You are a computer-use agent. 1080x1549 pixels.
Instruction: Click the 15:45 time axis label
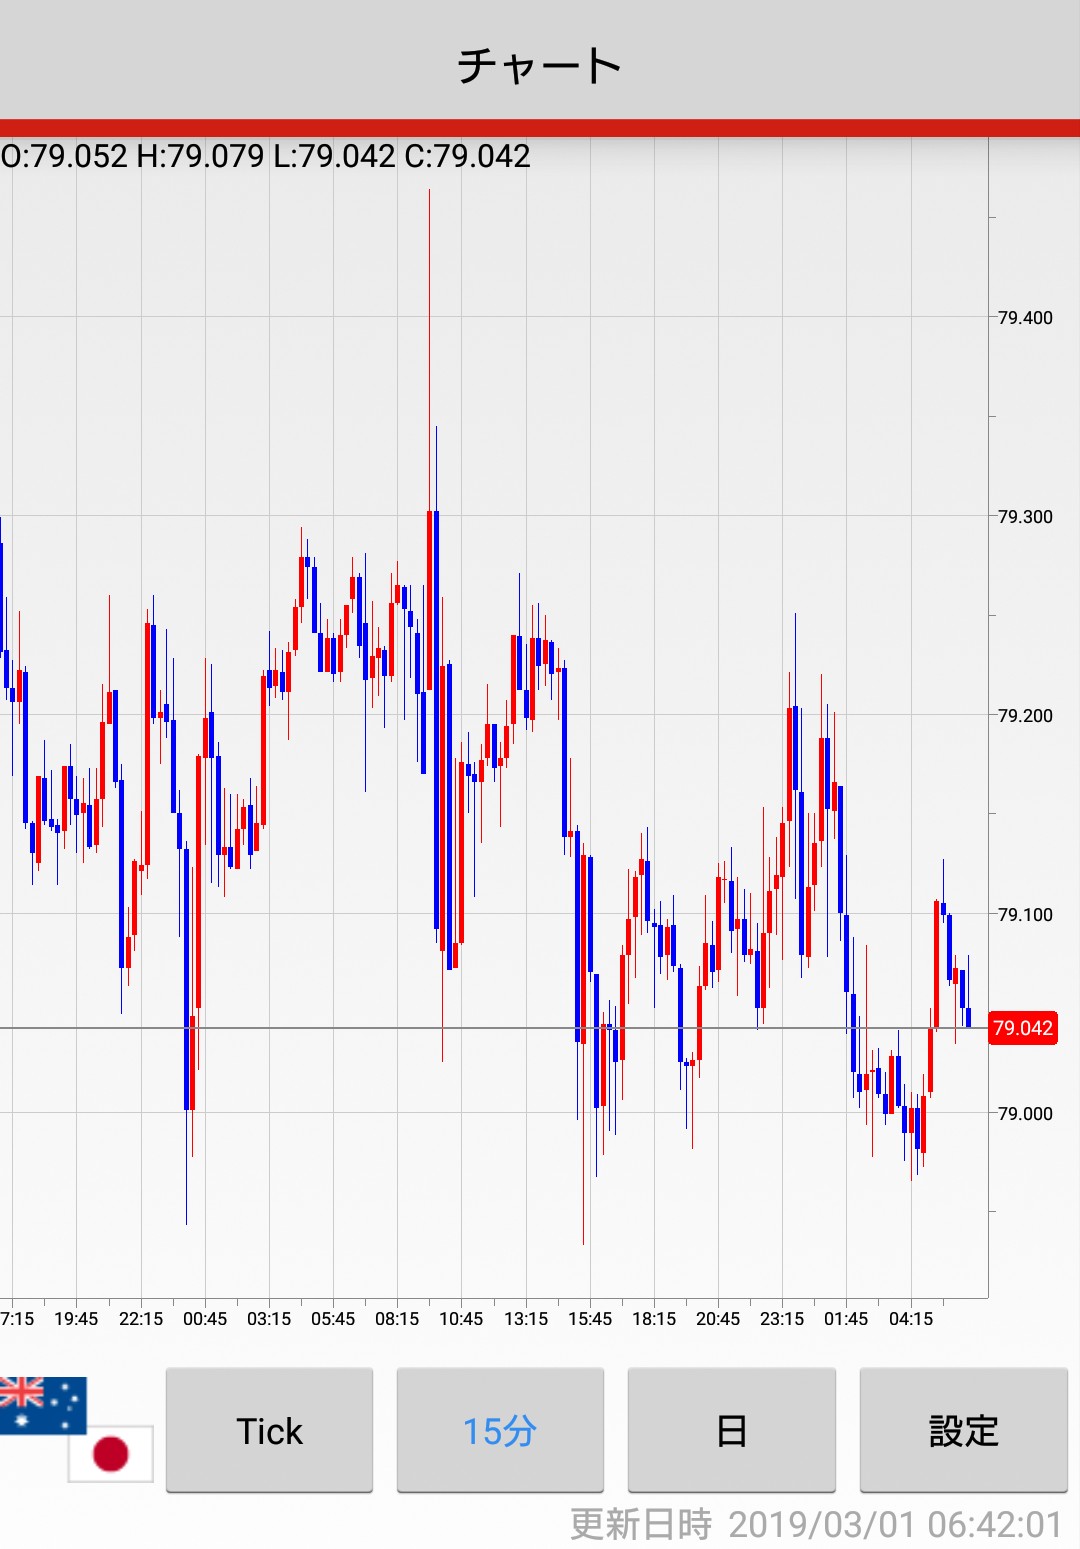click(590, 1319)
